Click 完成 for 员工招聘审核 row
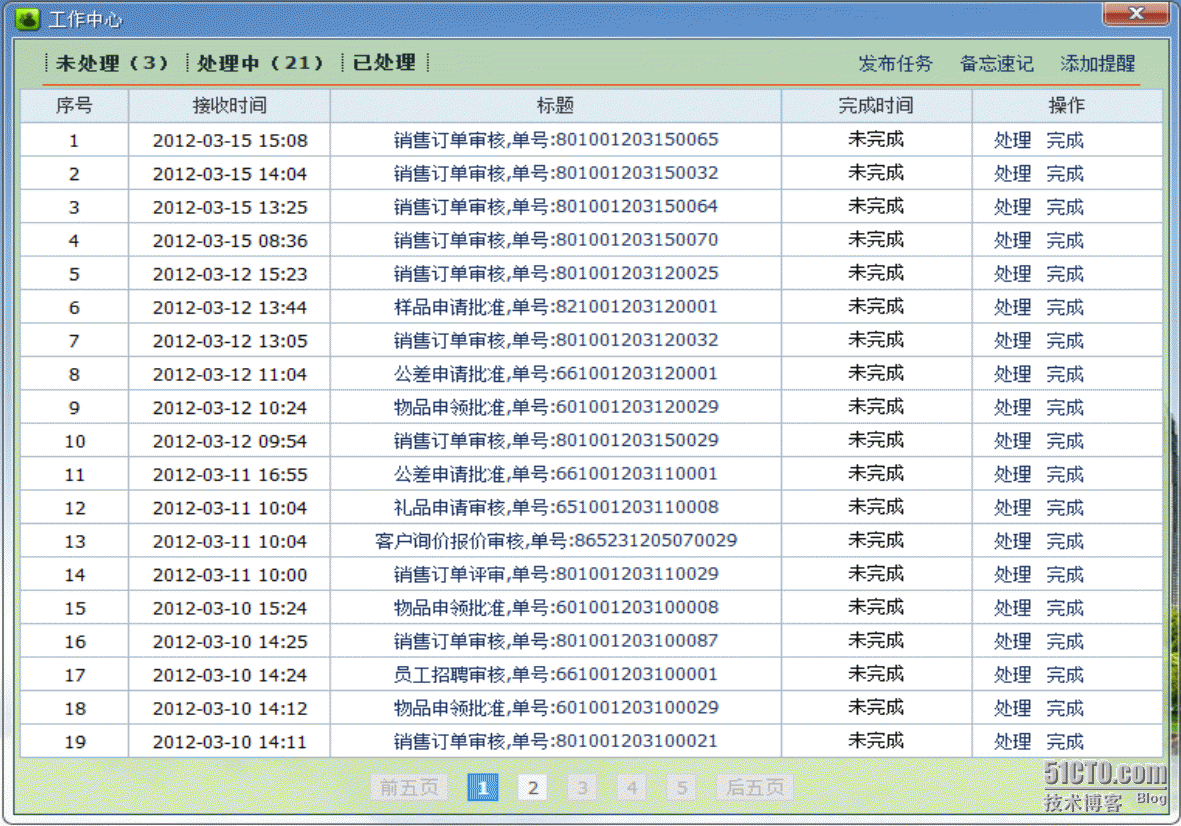 [x=1065, y=675]
